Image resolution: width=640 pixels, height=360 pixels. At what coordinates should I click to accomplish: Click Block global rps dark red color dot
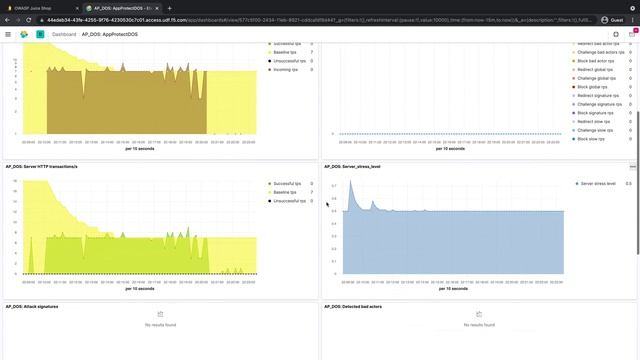click(573, 87)
